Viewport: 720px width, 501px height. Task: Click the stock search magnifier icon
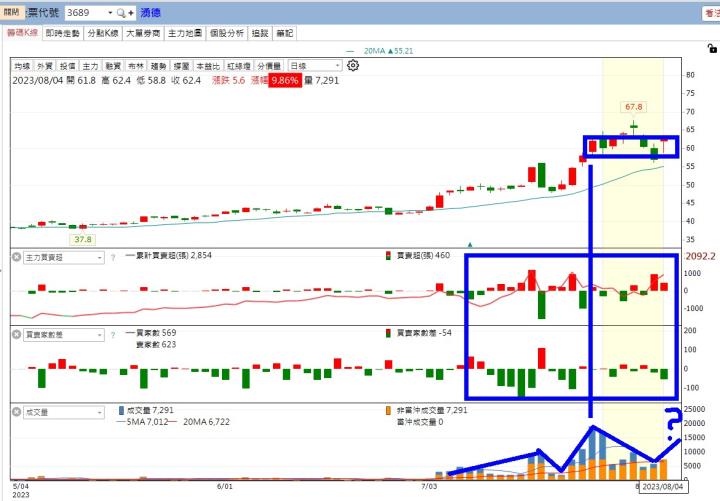(x=121, y=13)
